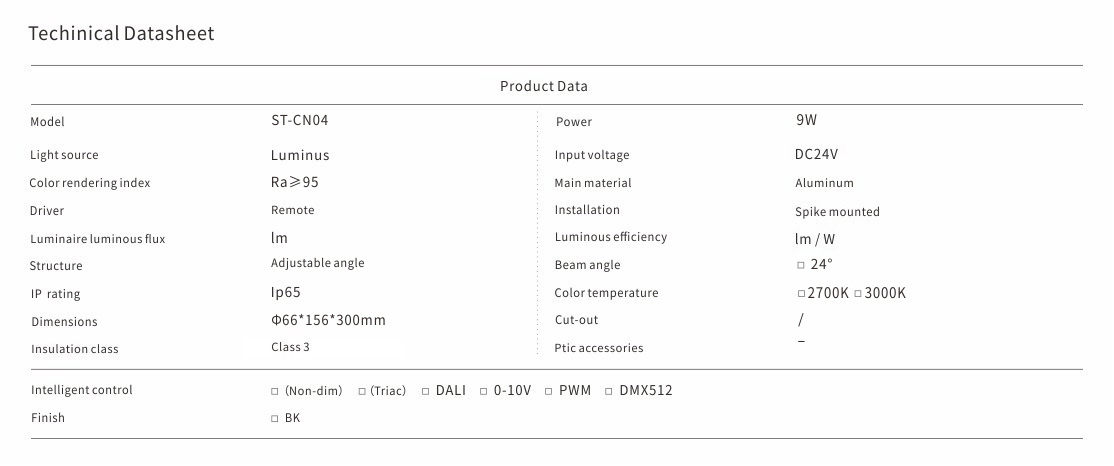Toggle the PWM checkbox

(549, 391)
